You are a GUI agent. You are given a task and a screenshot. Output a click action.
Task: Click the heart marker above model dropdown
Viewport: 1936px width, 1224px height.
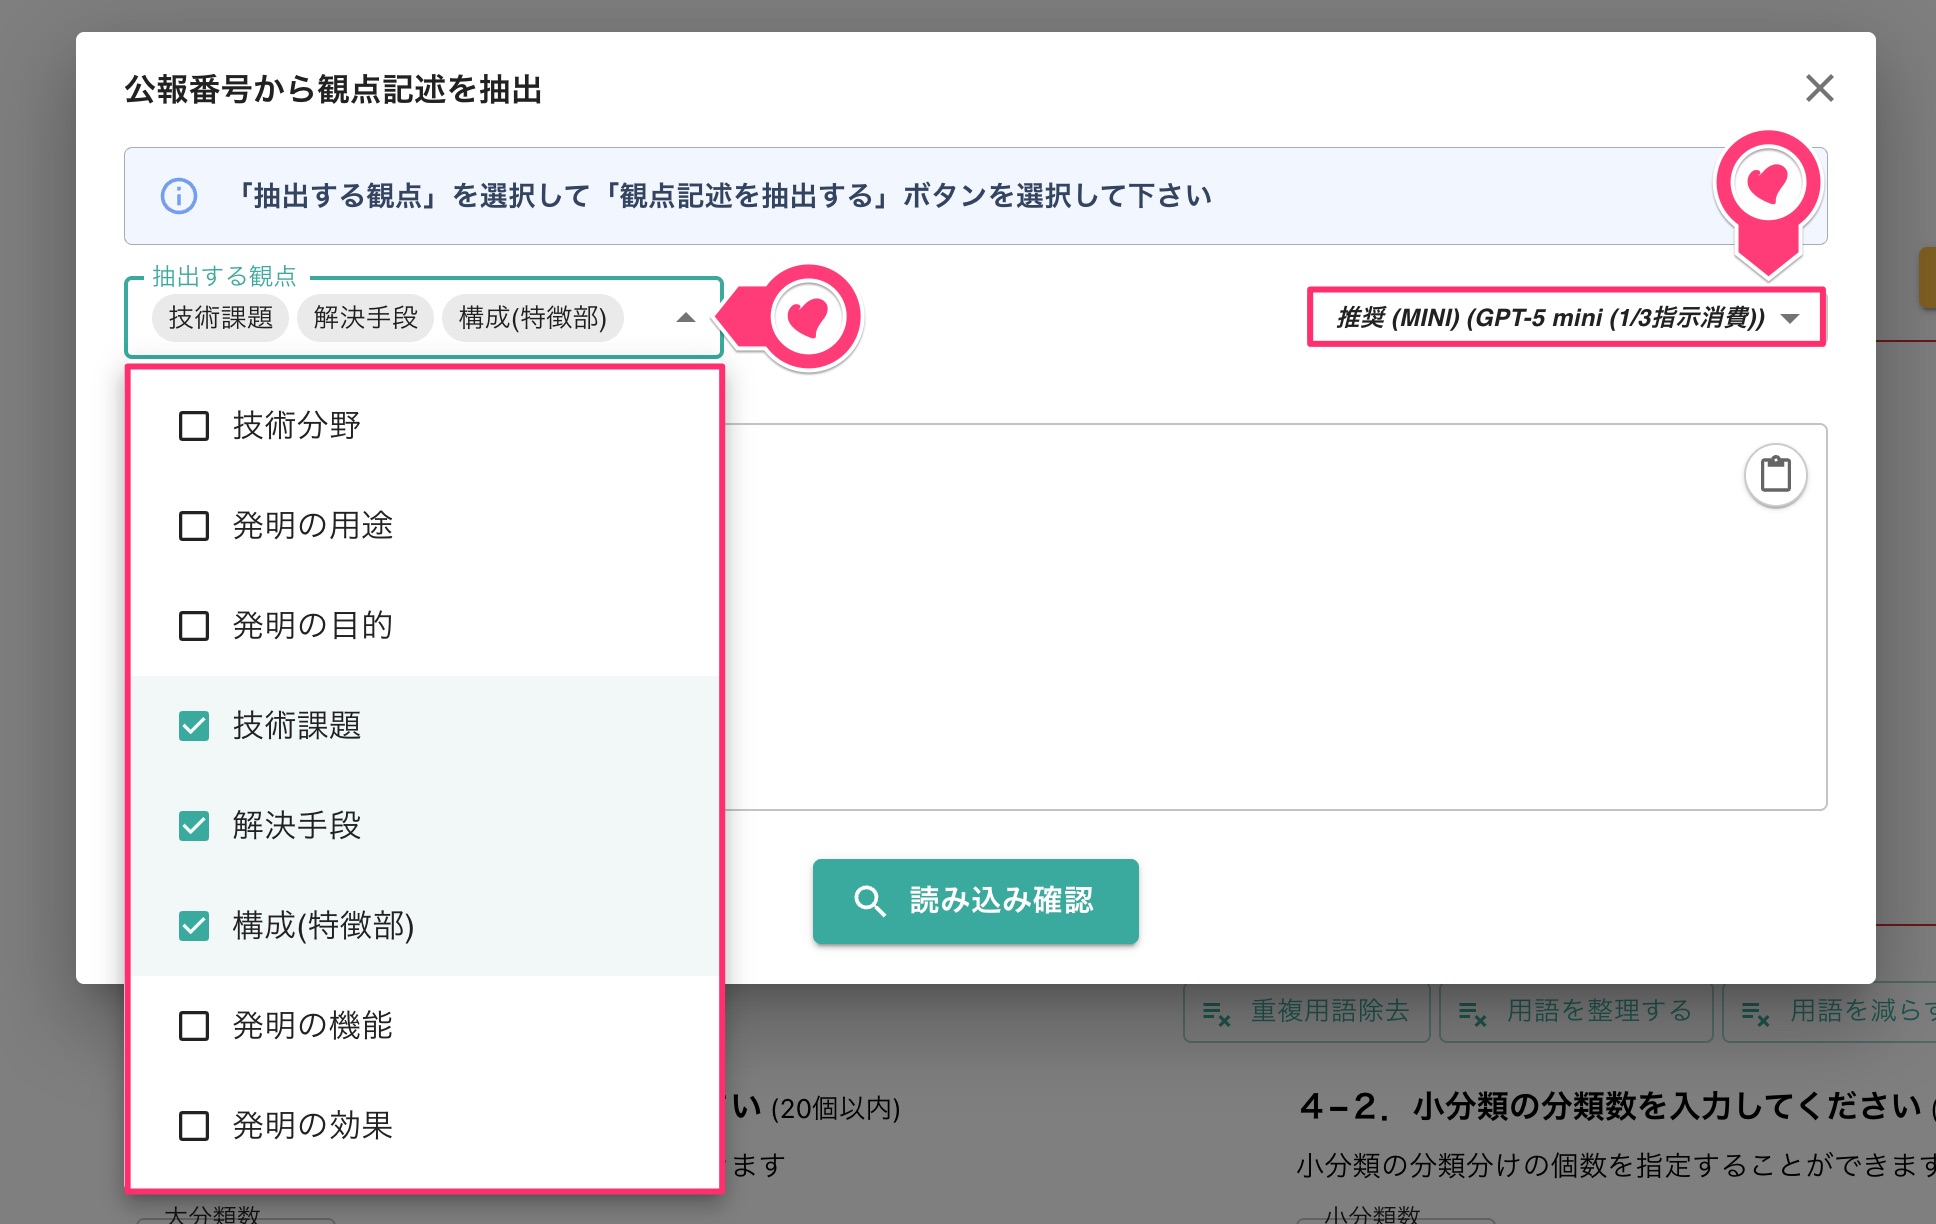pyautogui.click(x=1767, y=183)
